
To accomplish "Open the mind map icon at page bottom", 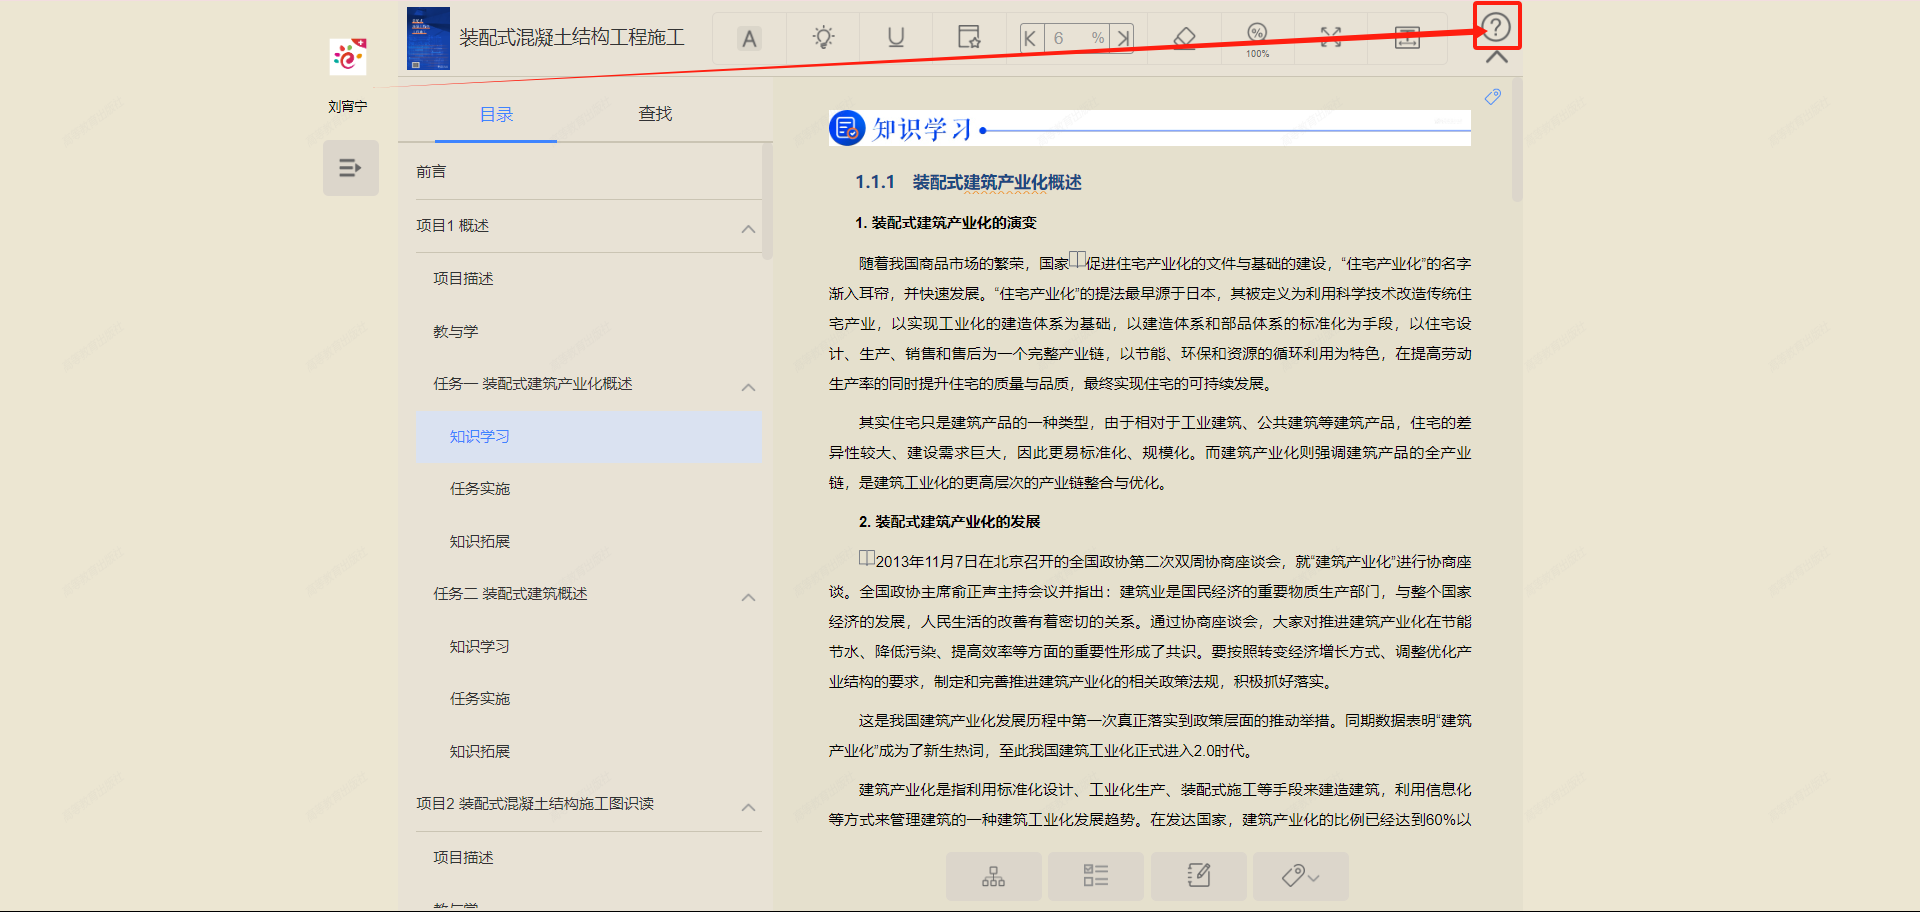I will pyautogui.click(x=992, y=876).
